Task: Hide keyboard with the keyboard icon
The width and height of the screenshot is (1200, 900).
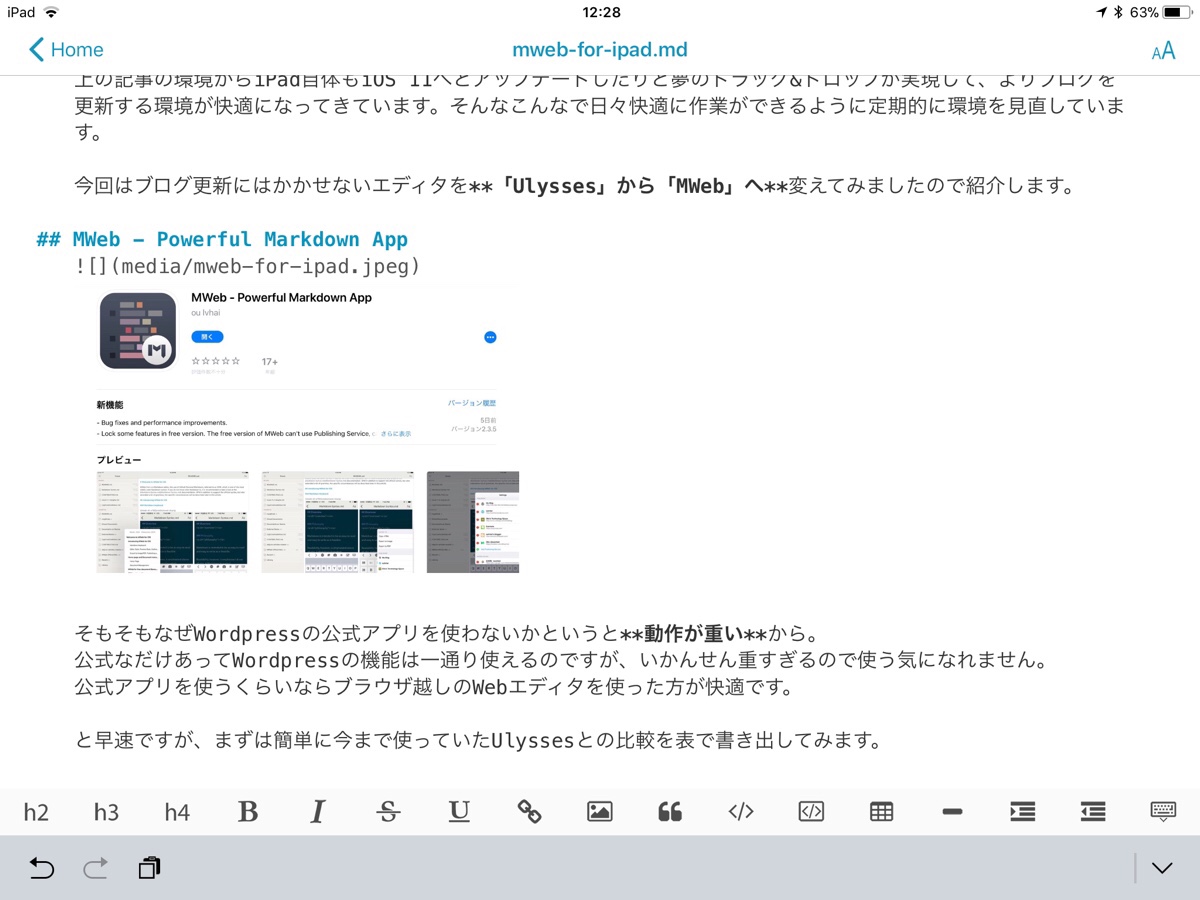Action: tap(1163, 812)
